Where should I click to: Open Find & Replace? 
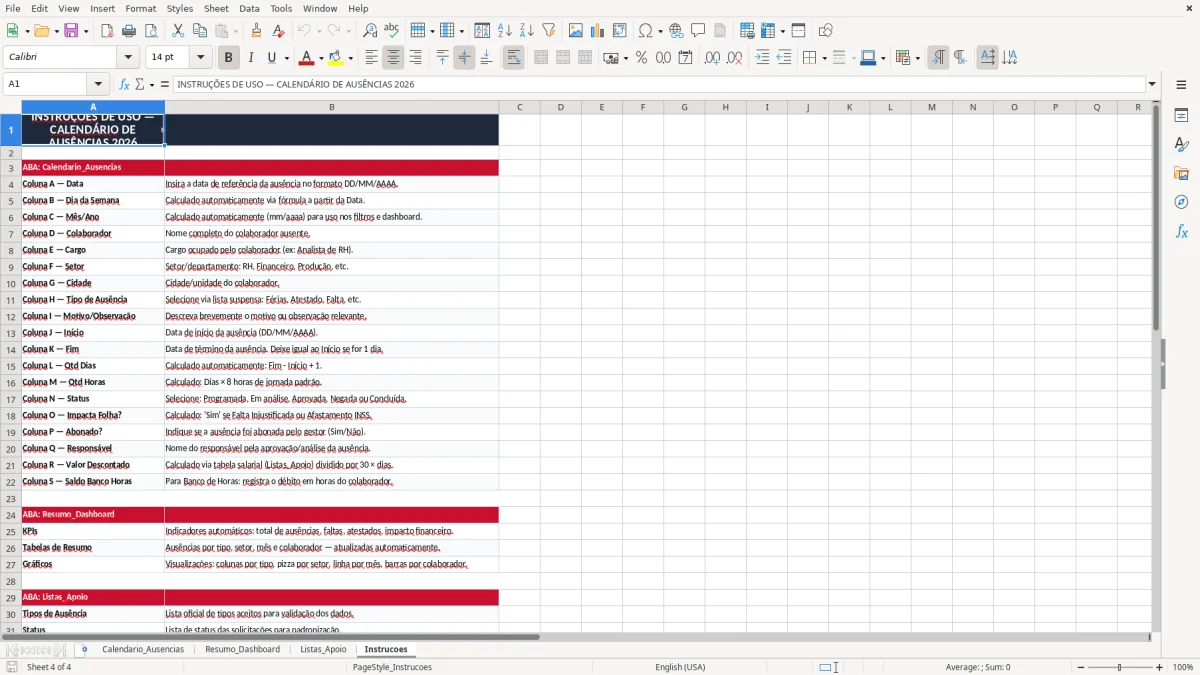click(x=370, y=31)
